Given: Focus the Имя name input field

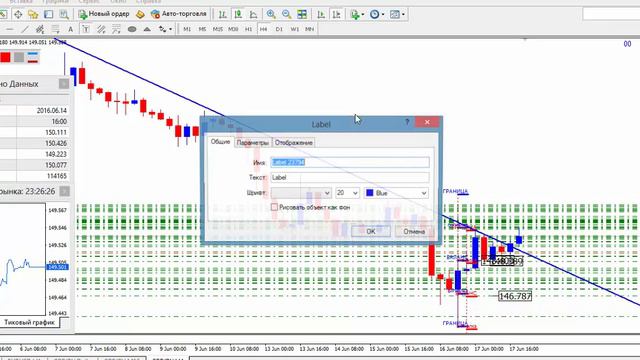Looking at the screenshot, I should 350,162.
